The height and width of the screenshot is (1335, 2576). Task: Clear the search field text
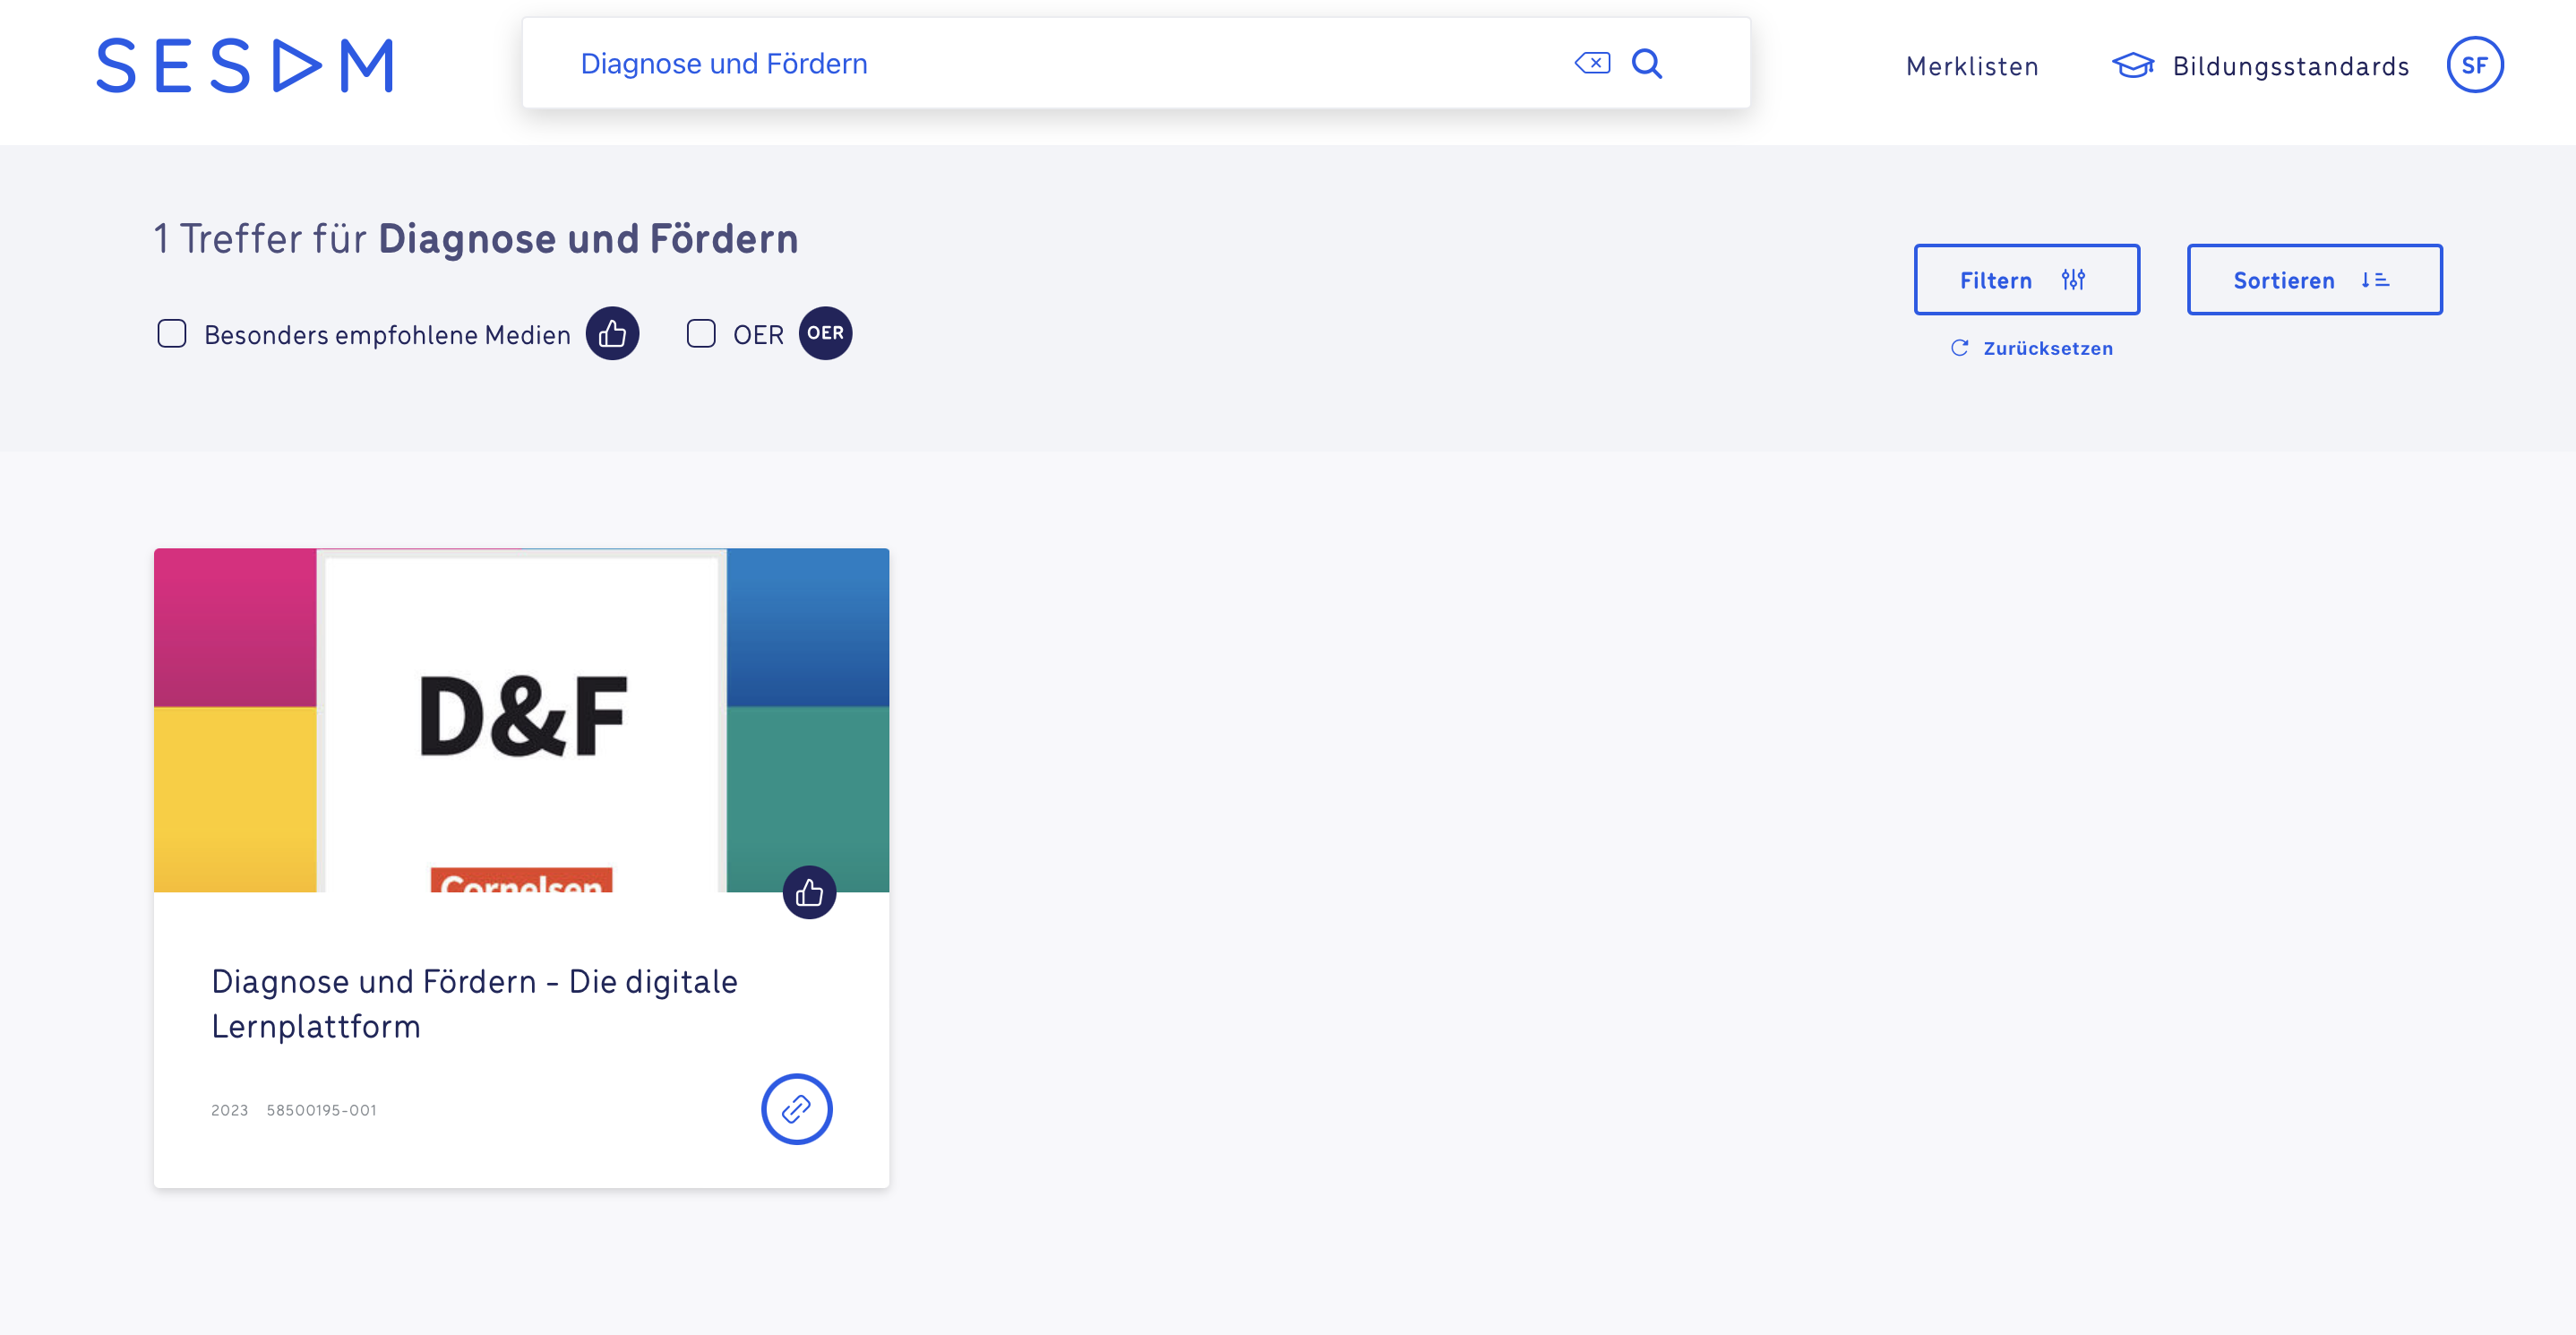[x=1592, y=63]
